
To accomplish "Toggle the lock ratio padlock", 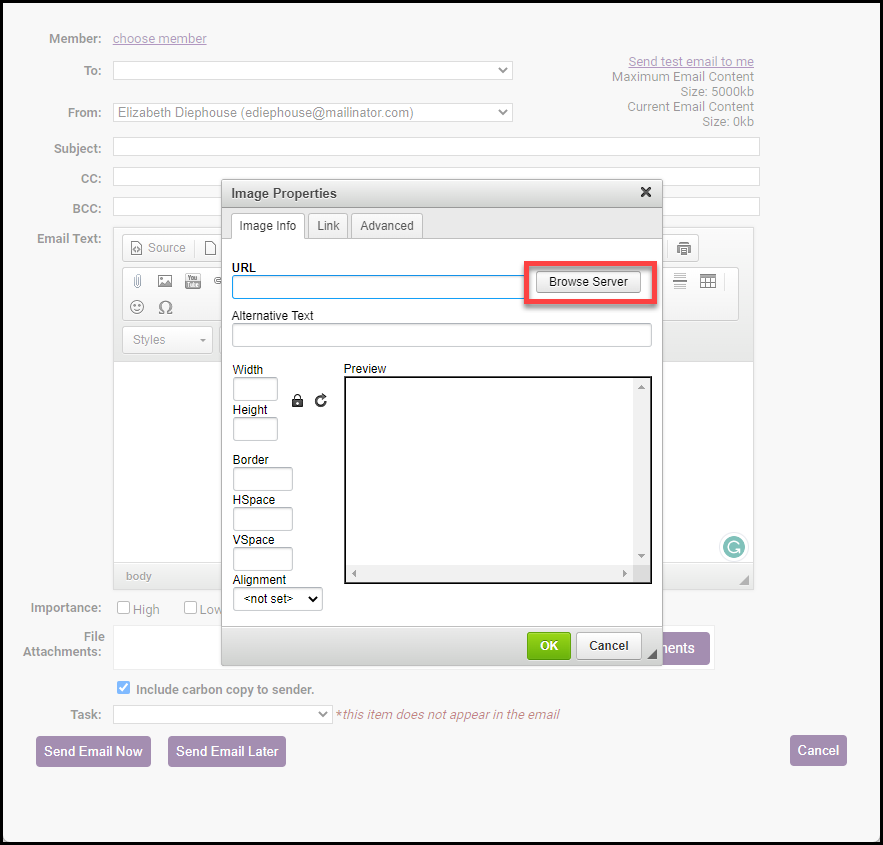I will 297,400.
